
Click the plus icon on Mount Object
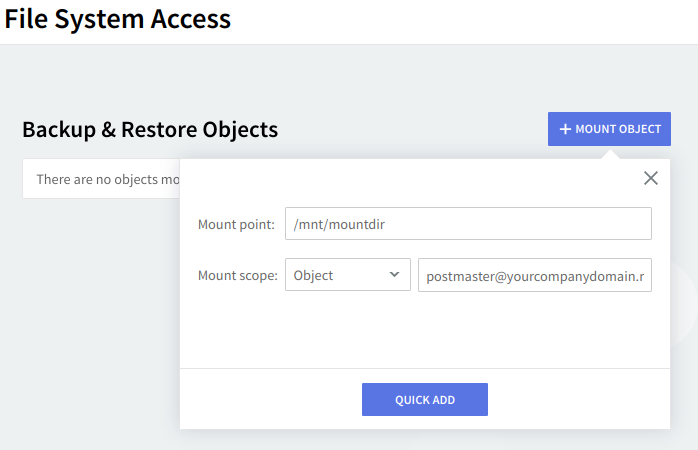[565, 129]
